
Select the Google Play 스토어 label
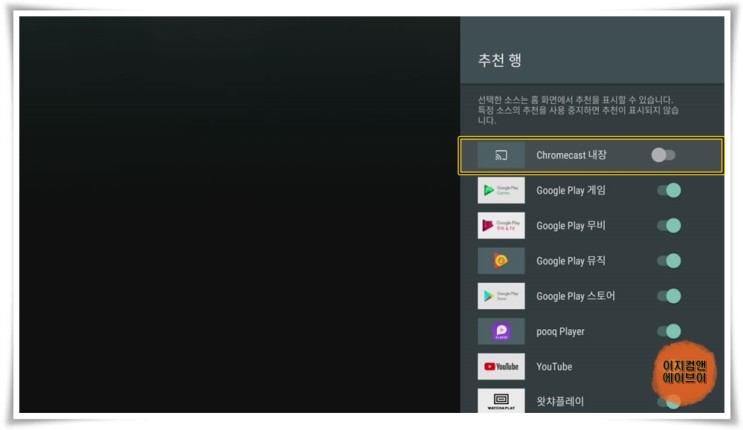[x=575, y=296]
